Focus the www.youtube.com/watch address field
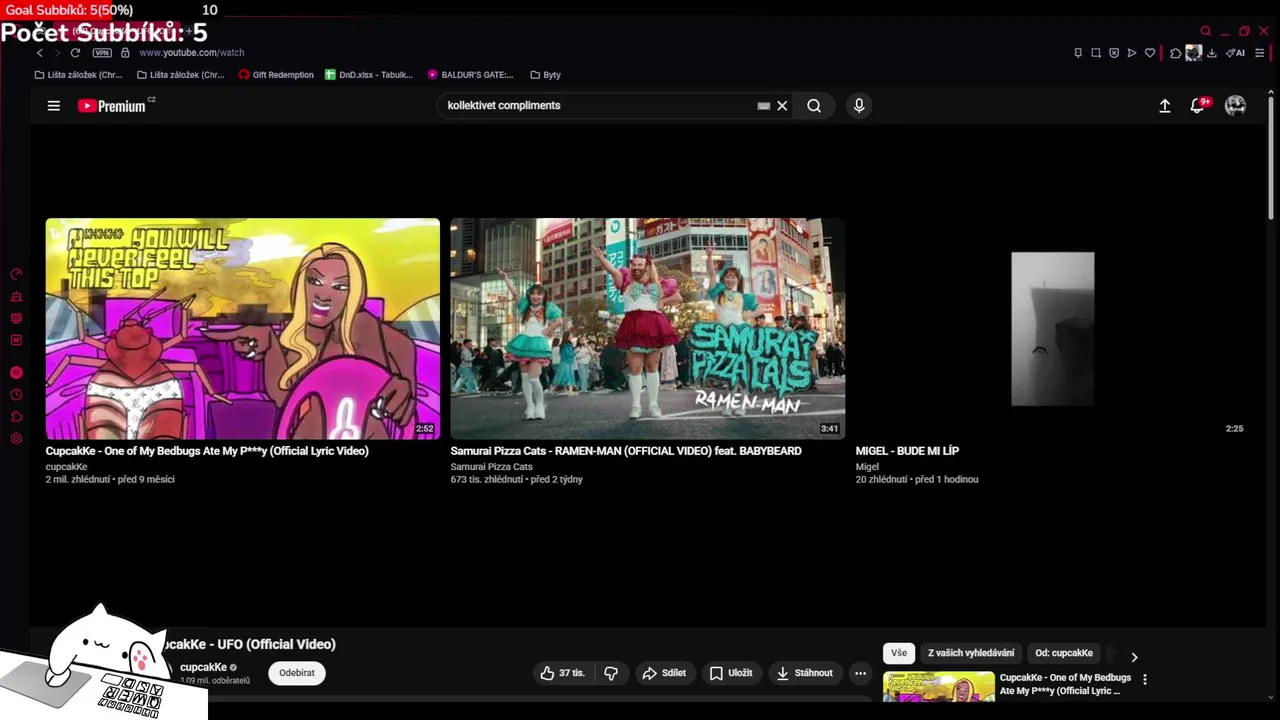The height and width of the screenshot is (720, 1280). [x=192, y=53]
